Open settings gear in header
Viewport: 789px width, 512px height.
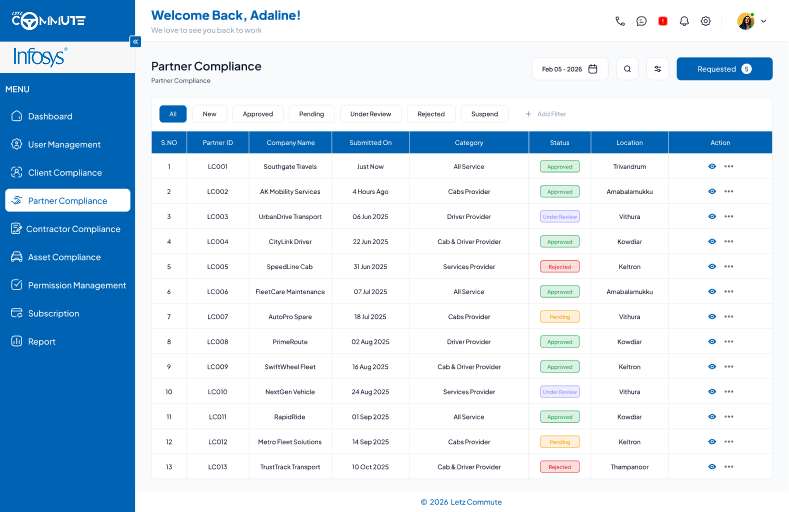coord(705,21)
